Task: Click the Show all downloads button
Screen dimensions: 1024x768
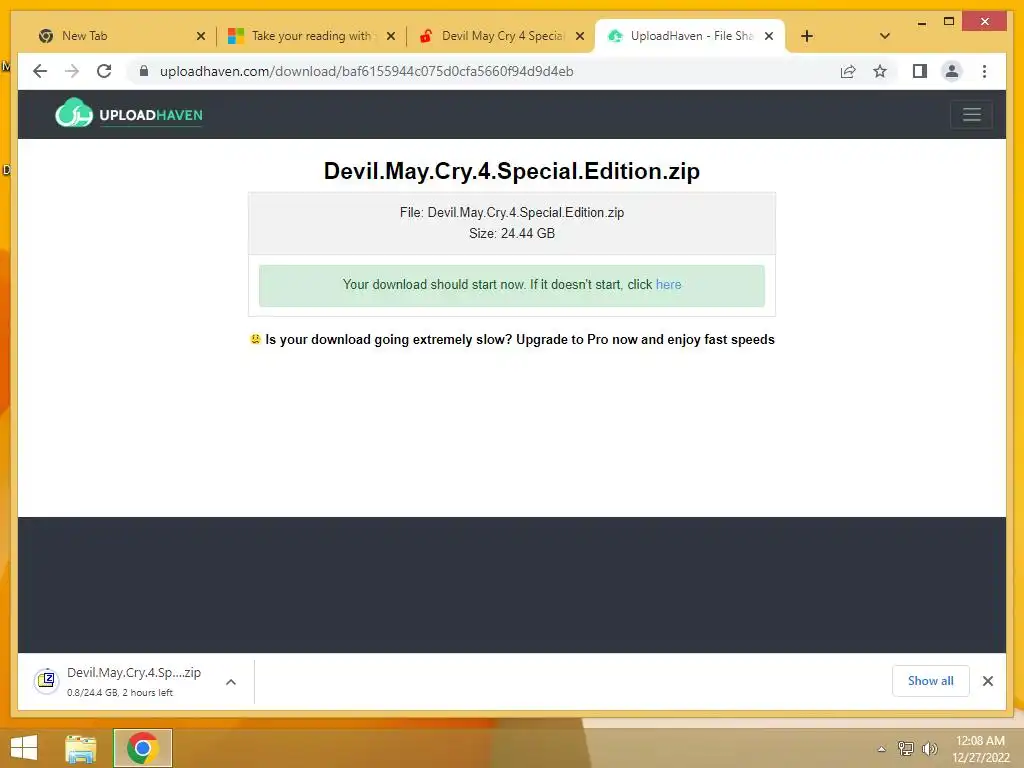Action: 931,681
